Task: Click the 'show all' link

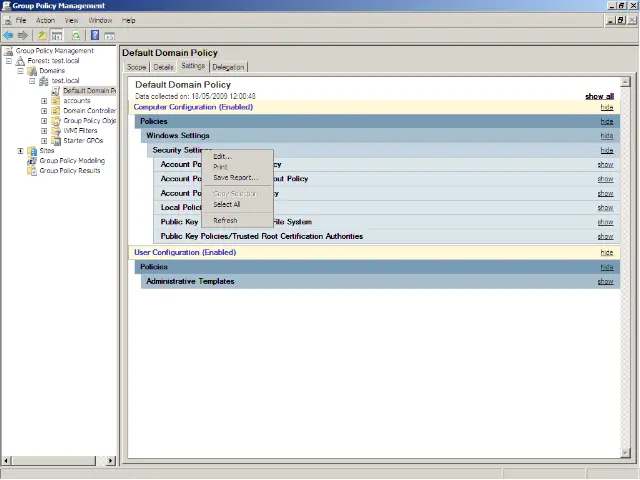Action: pos(599,96)
